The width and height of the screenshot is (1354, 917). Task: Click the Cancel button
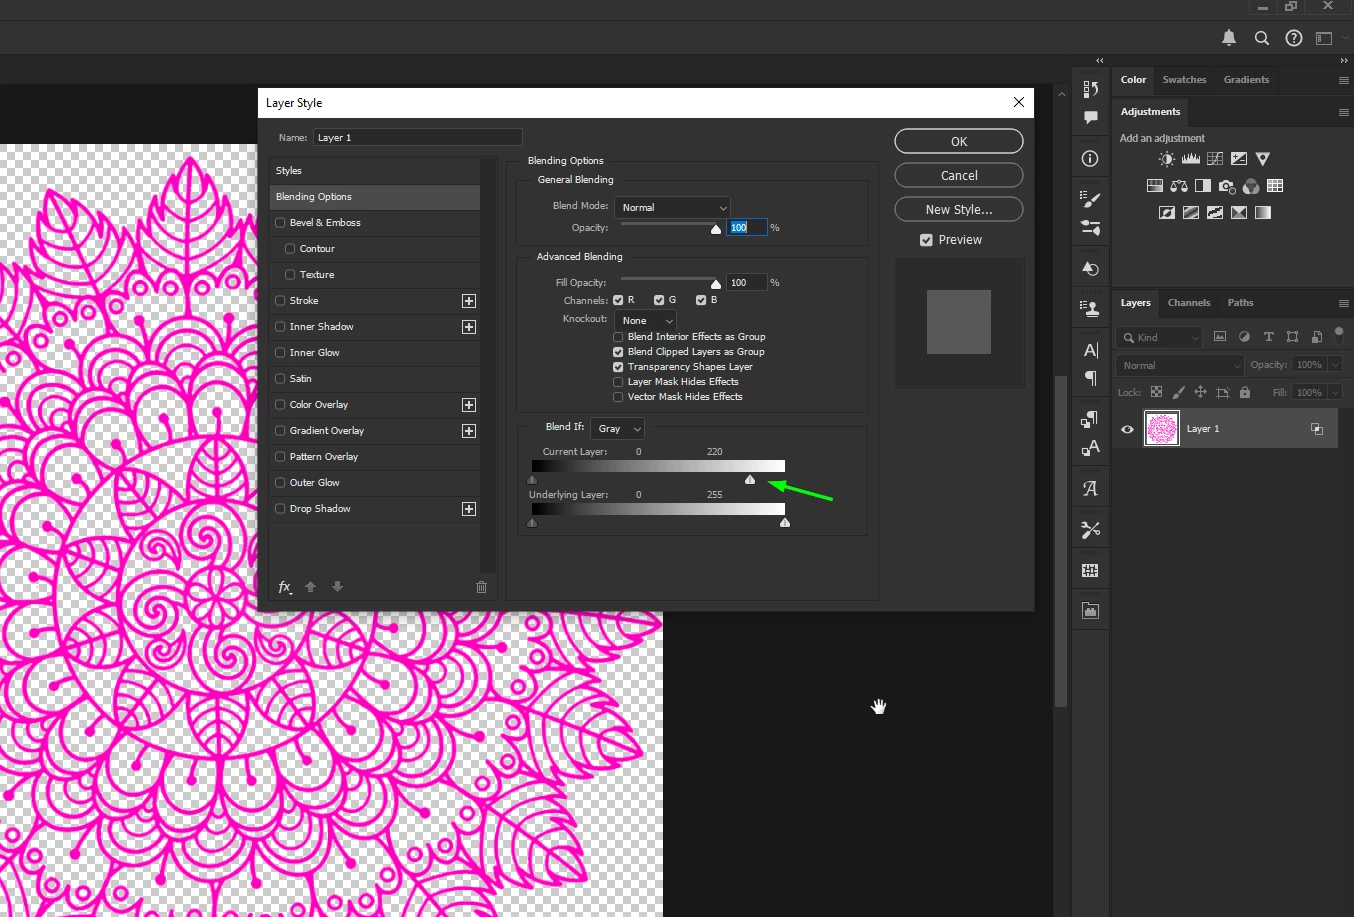click(x=959, y=175)
